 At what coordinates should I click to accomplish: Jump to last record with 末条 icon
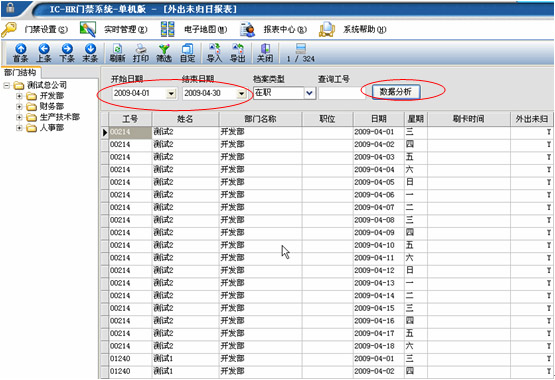pos(90,53)
